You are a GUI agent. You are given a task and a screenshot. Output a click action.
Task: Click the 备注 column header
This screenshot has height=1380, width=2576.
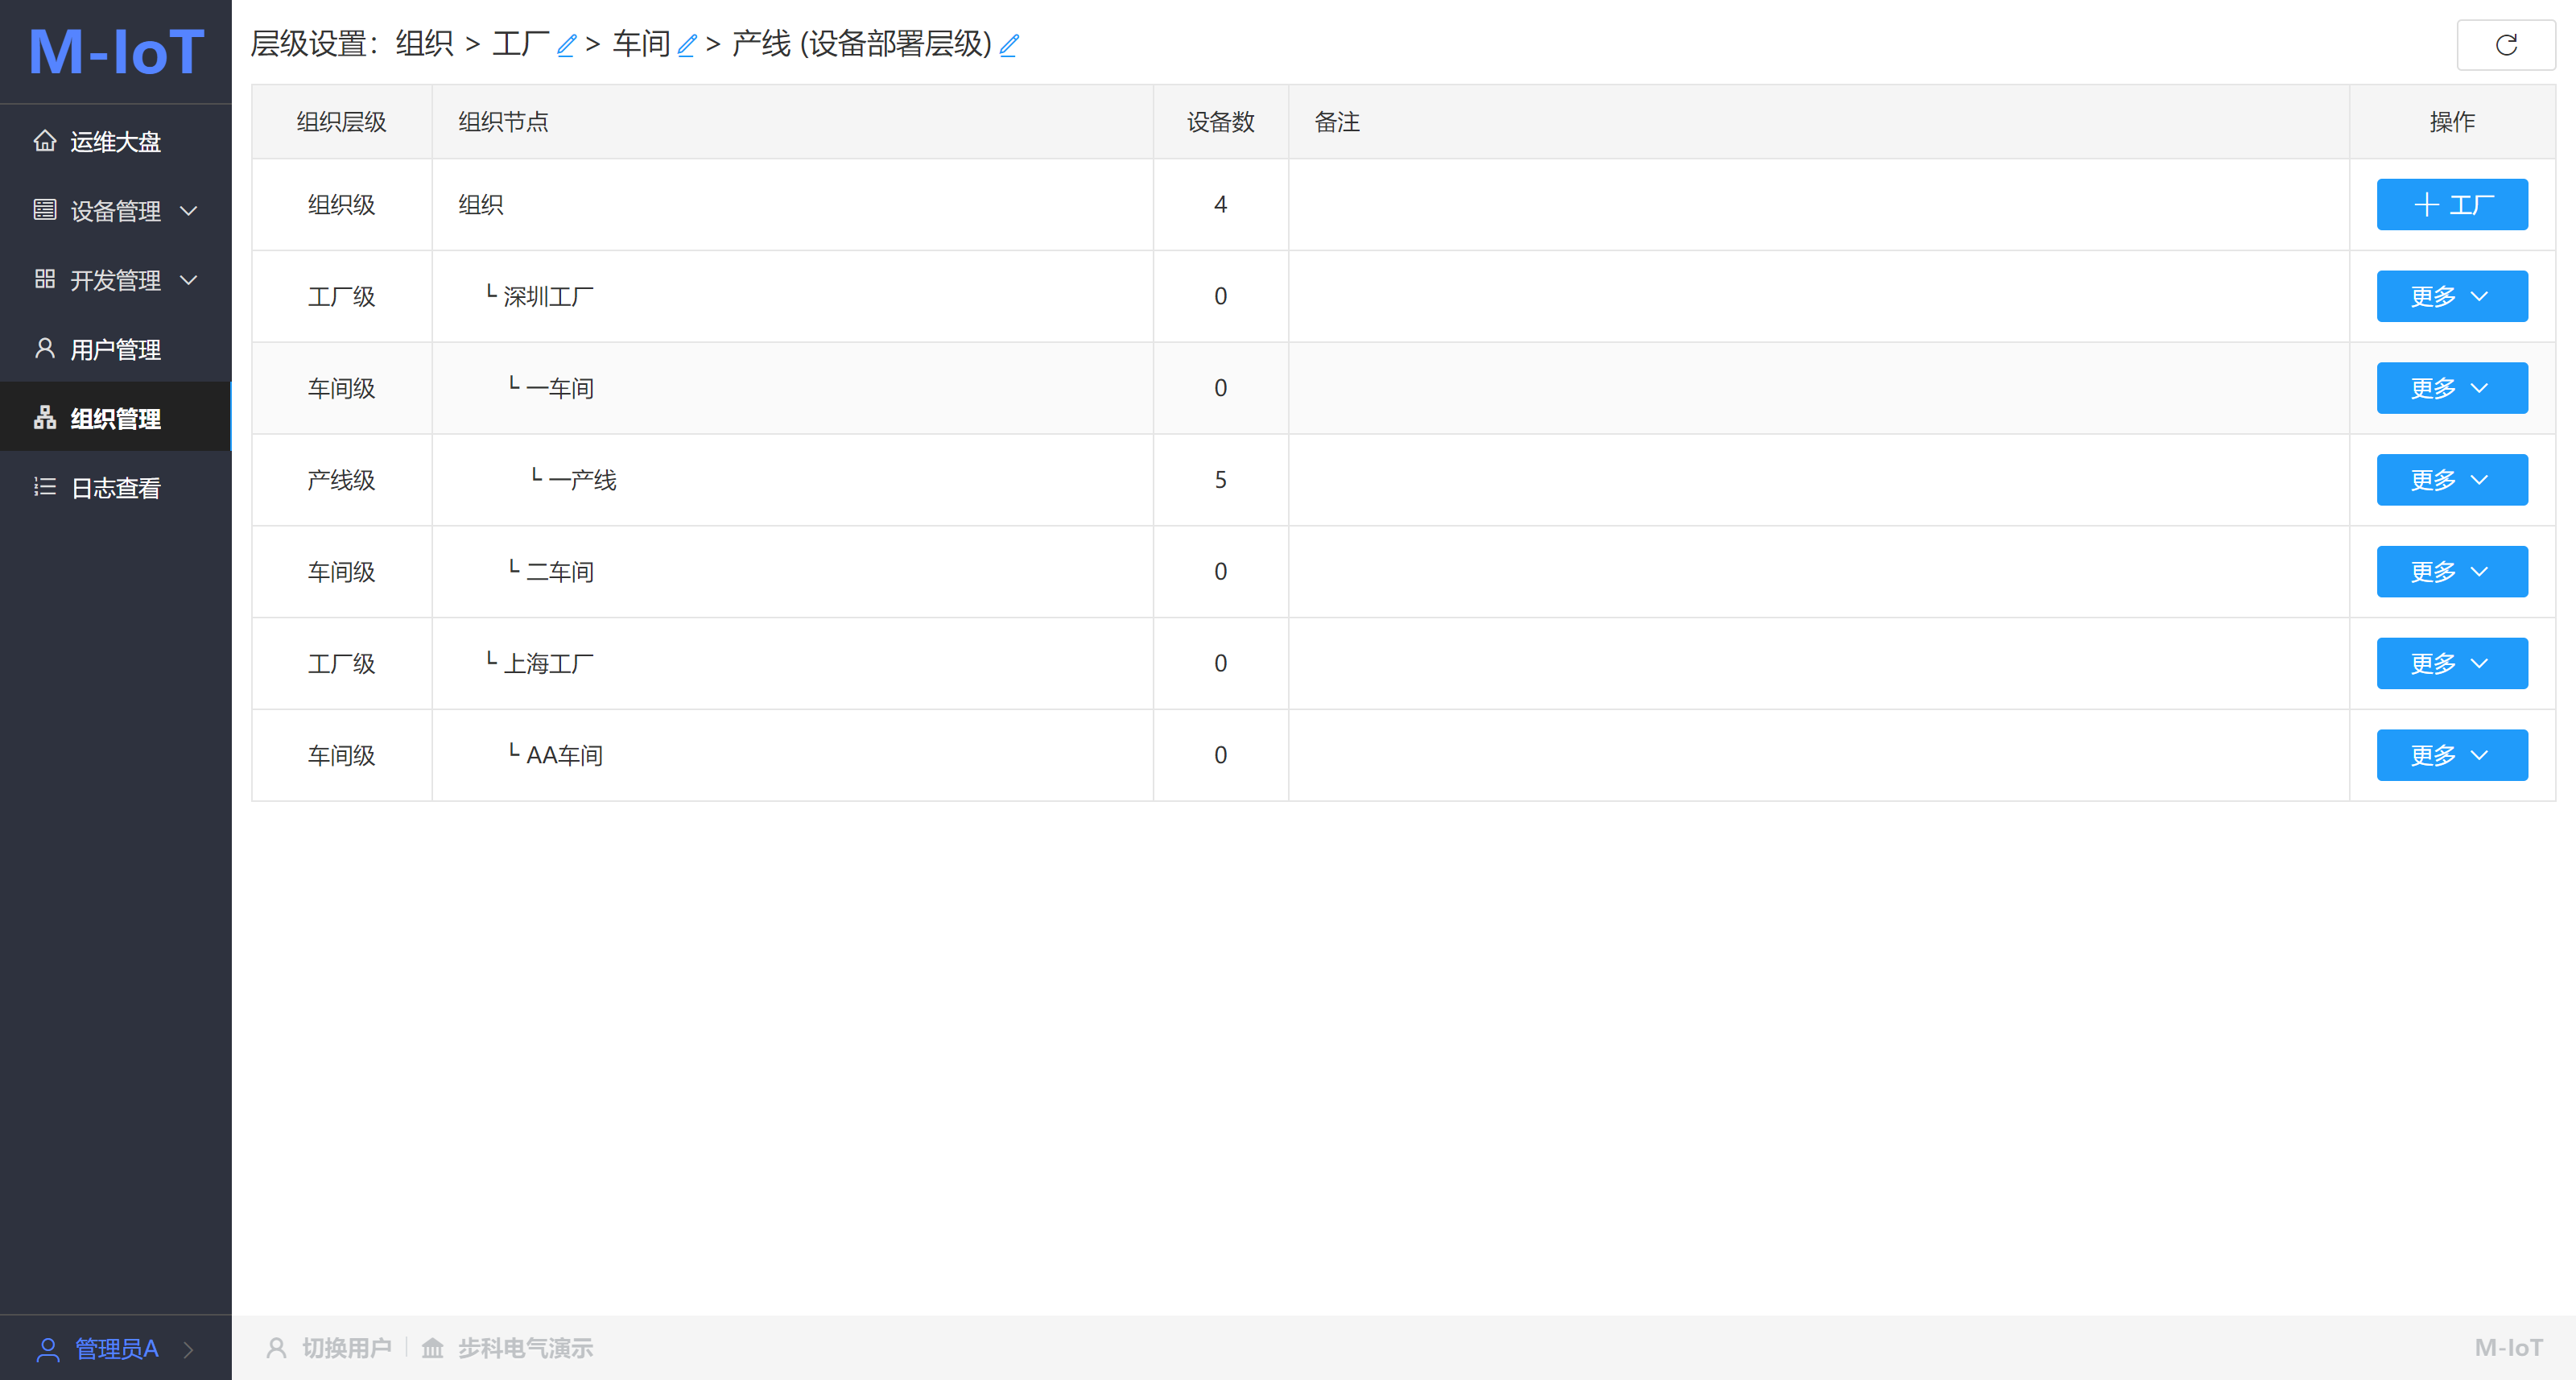click(1818, 122)
